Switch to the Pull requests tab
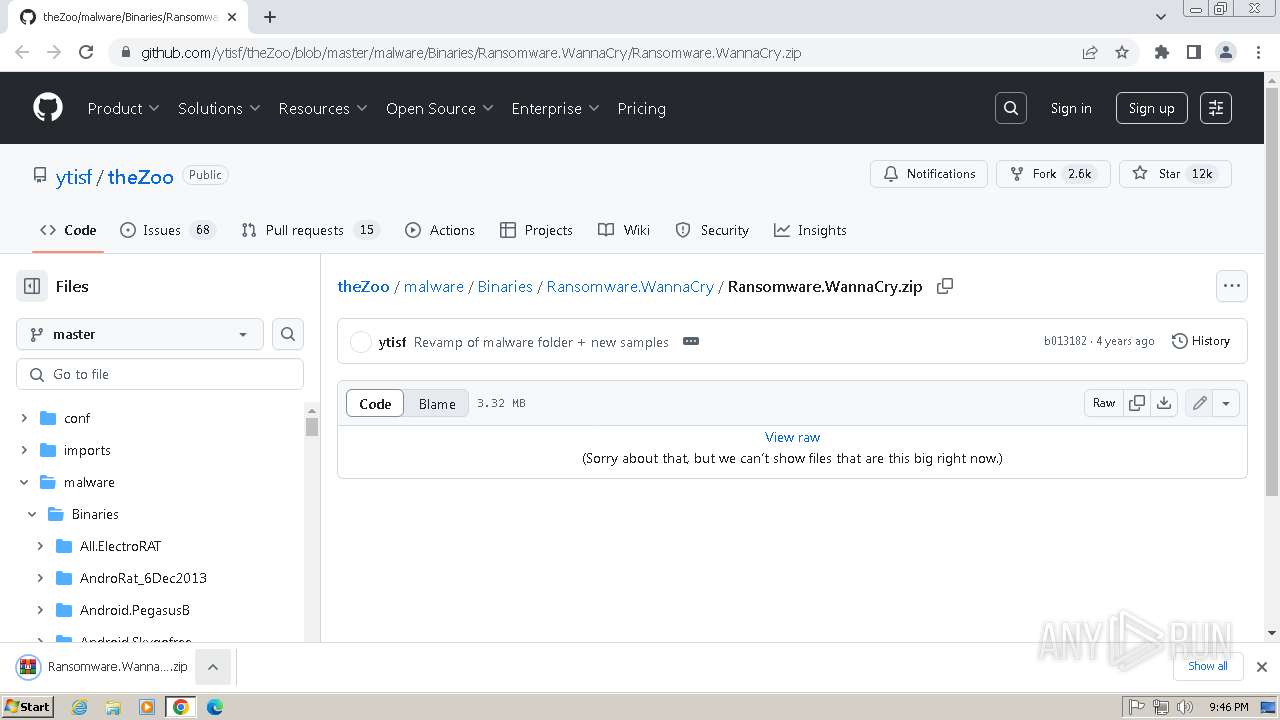The image size is (1280, 720). [309, 230]
